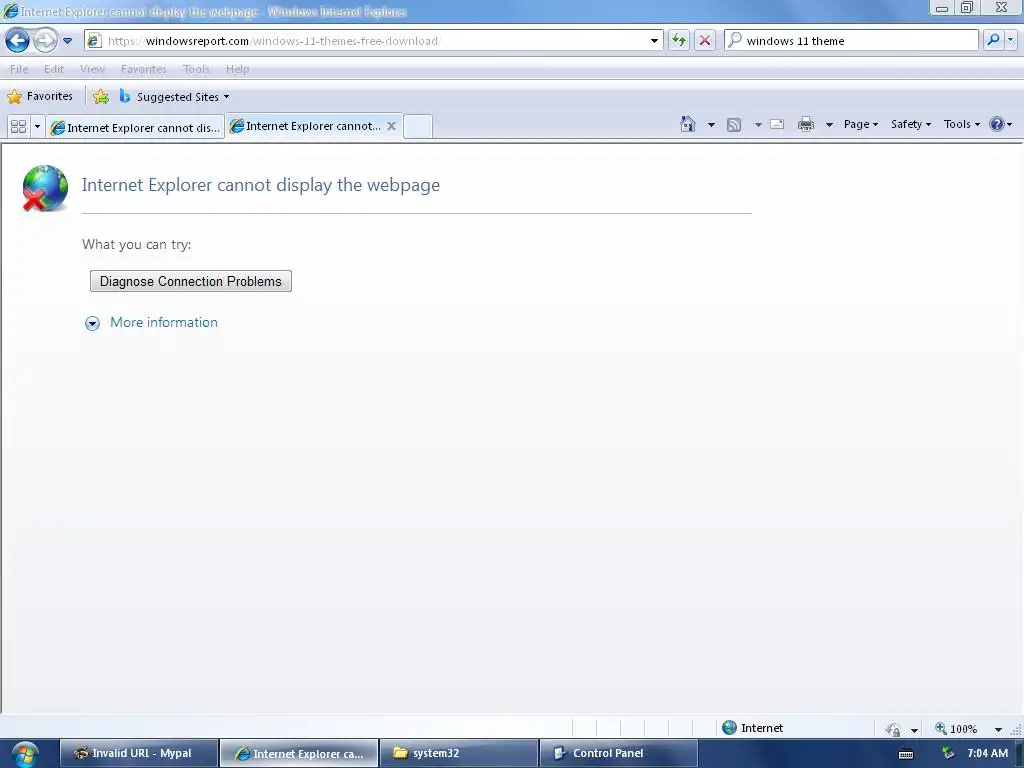Click the system tray clock 7:04 AM
The height and width of the screenshot is (768, 1024).
[x=987, y=754]
